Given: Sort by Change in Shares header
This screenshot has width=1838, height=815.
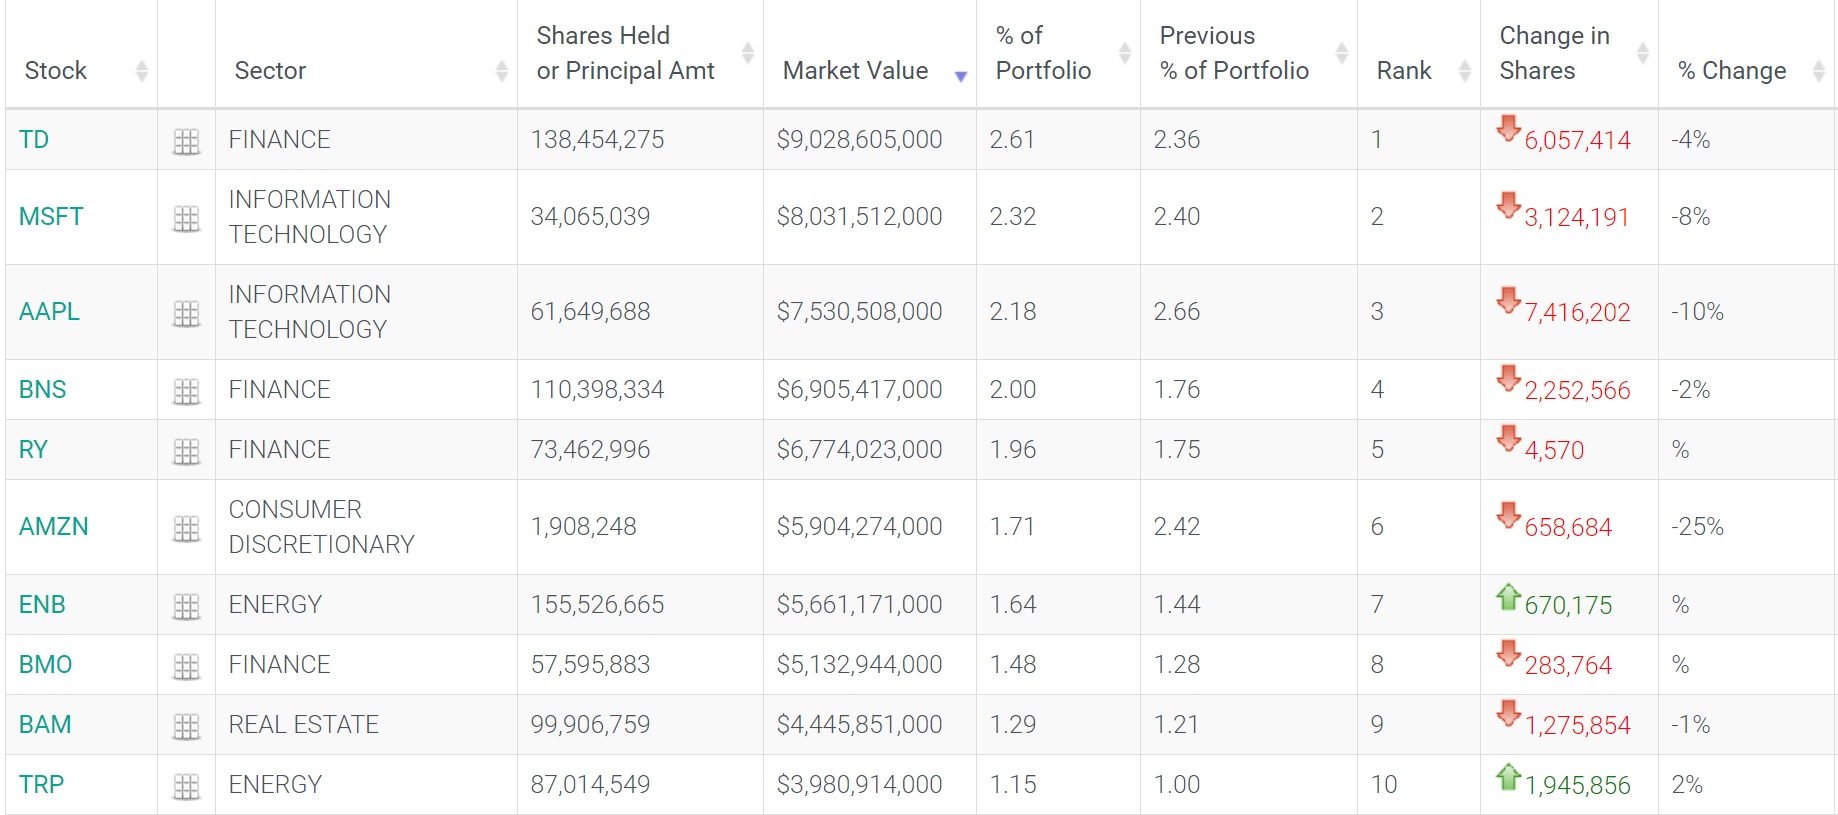Looking at the screenshot, I should click(1554, 54).
